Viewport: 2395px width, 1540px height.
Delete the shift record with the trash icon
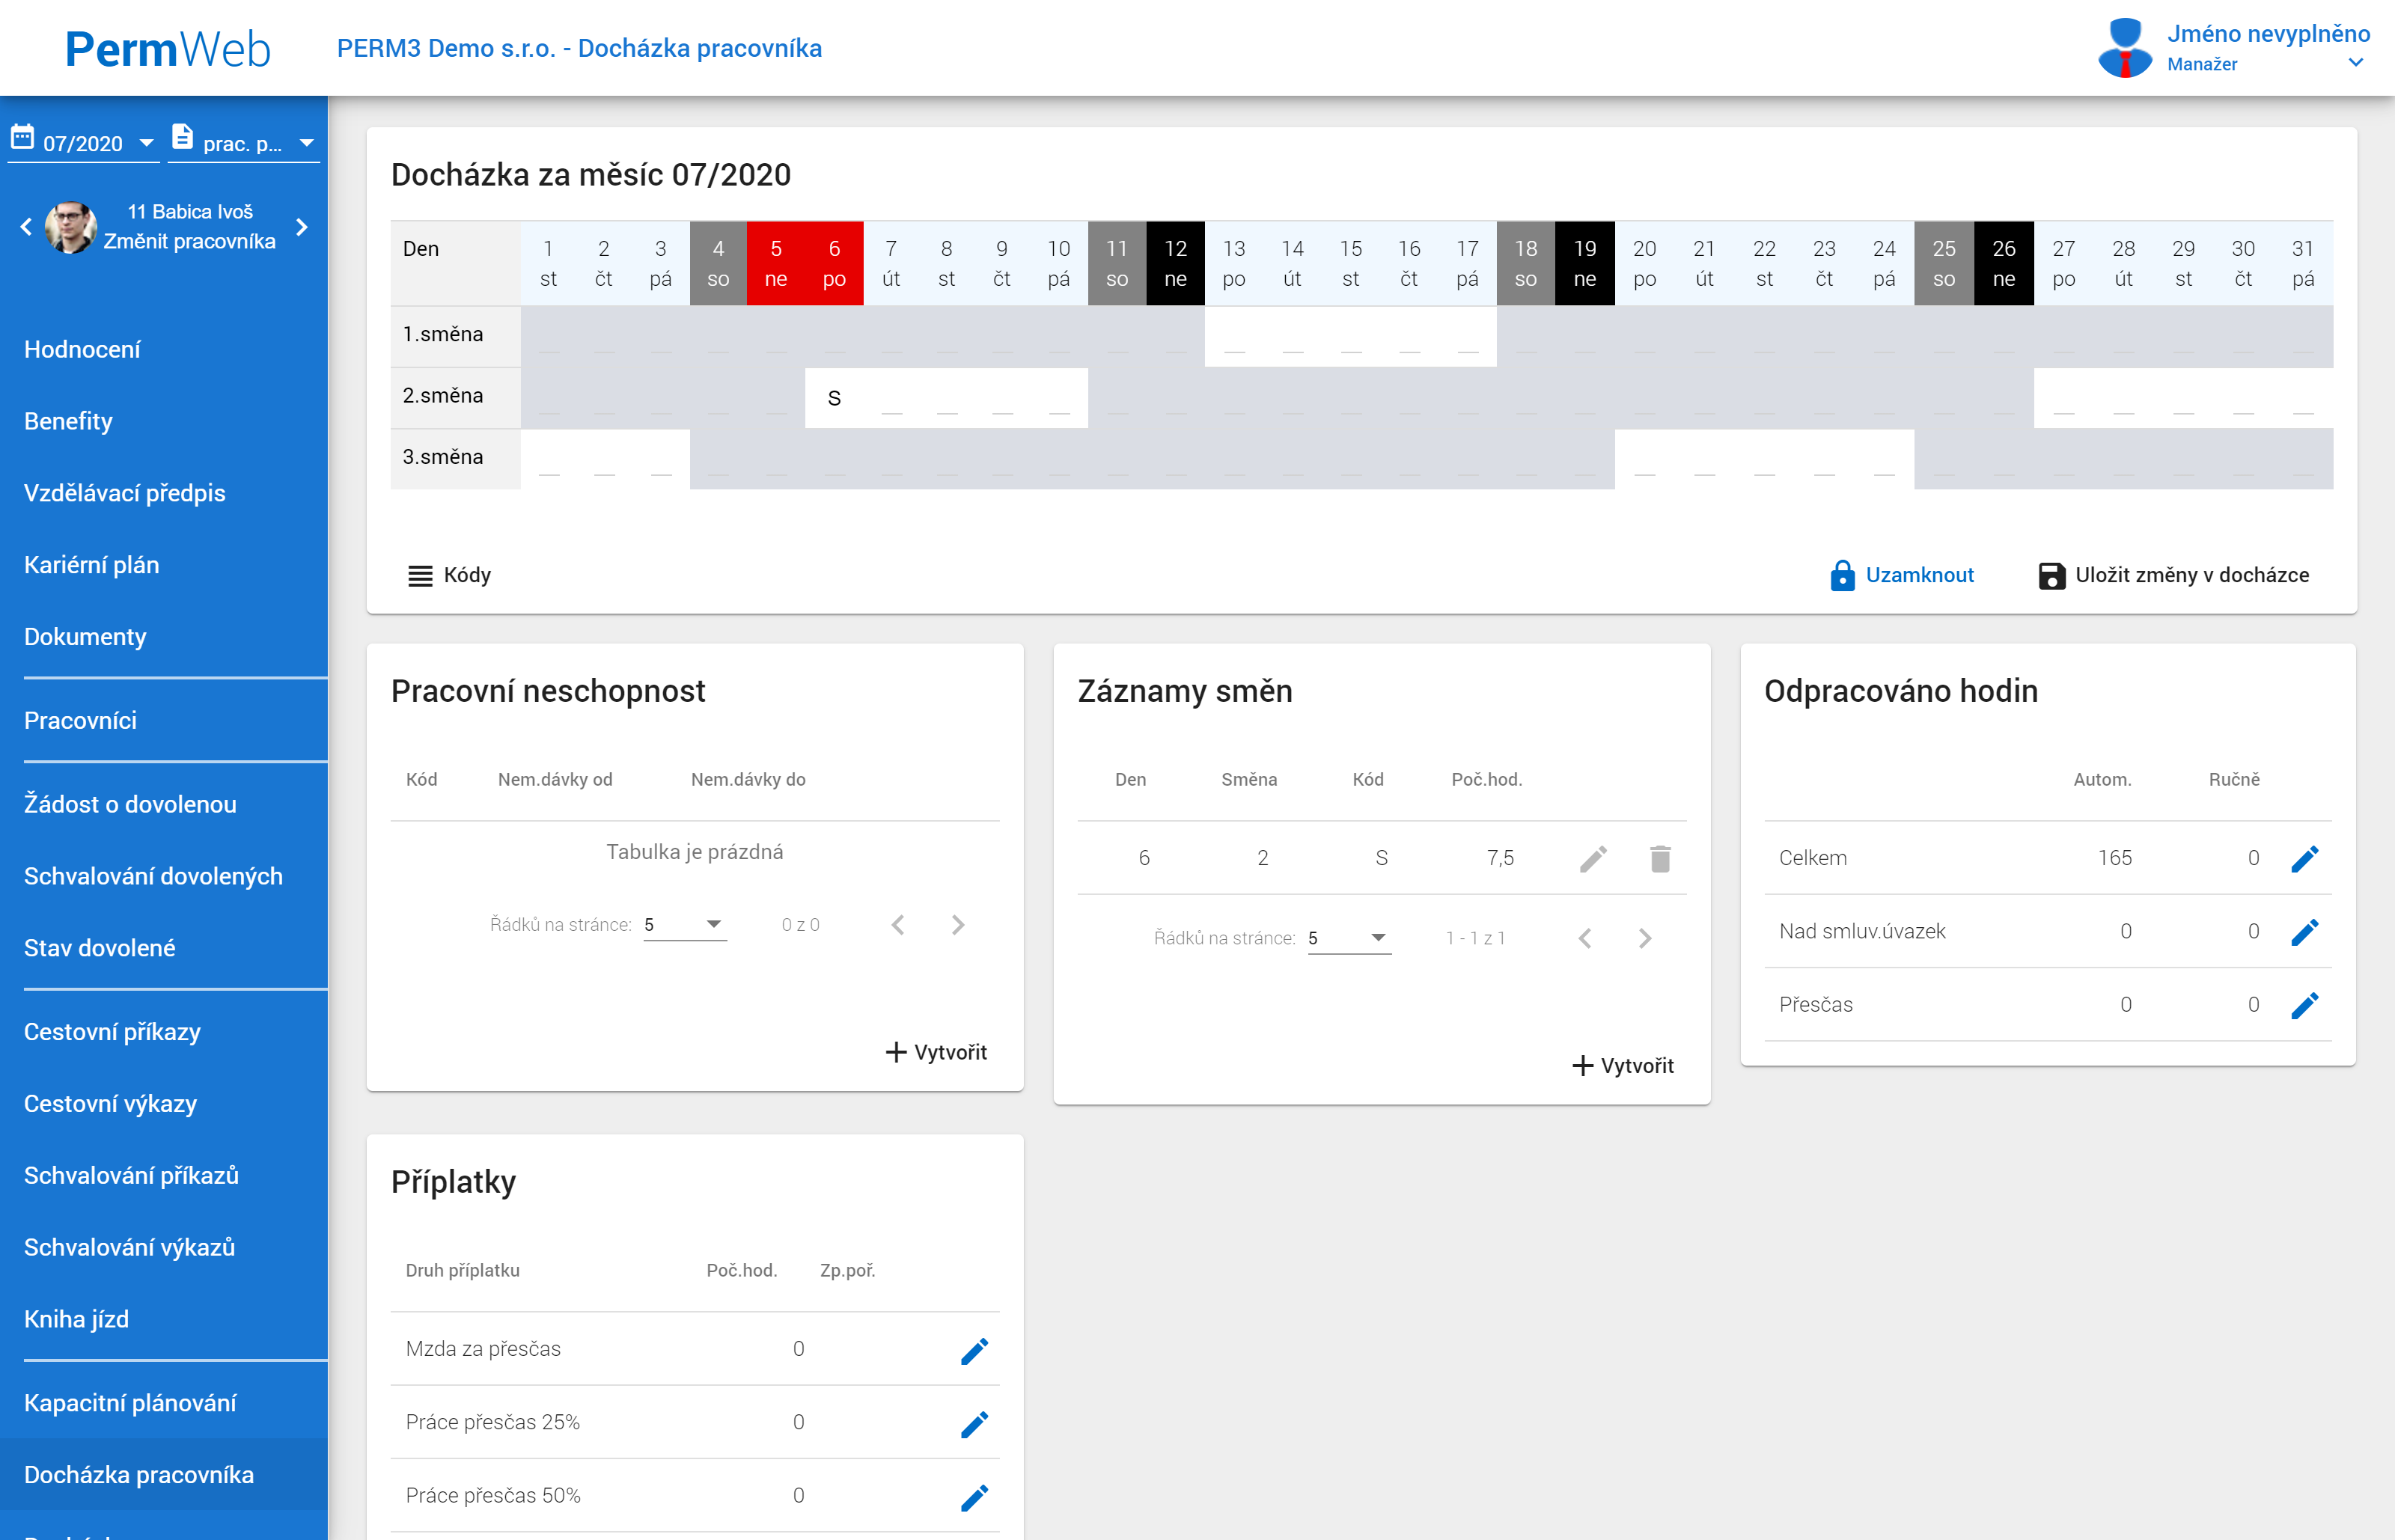pyautogui.click(x=1660, y=858)
